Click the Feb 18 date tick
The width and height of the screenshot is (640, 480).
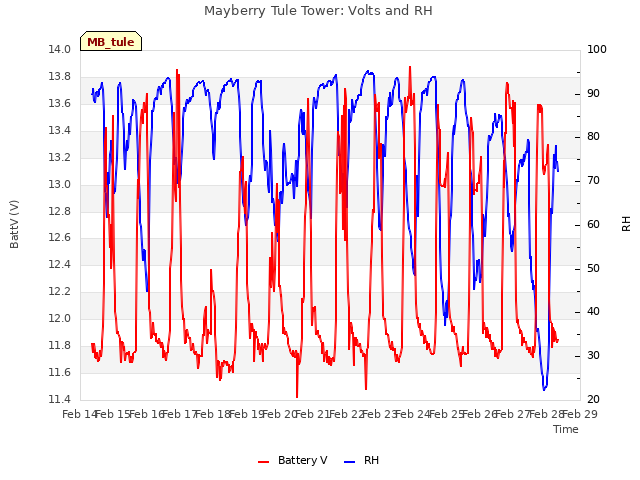[x=212, y=414]
